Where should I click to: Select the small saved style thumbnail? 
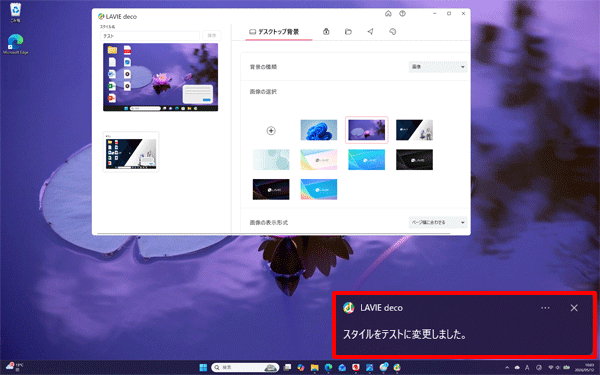pos(131,152)
